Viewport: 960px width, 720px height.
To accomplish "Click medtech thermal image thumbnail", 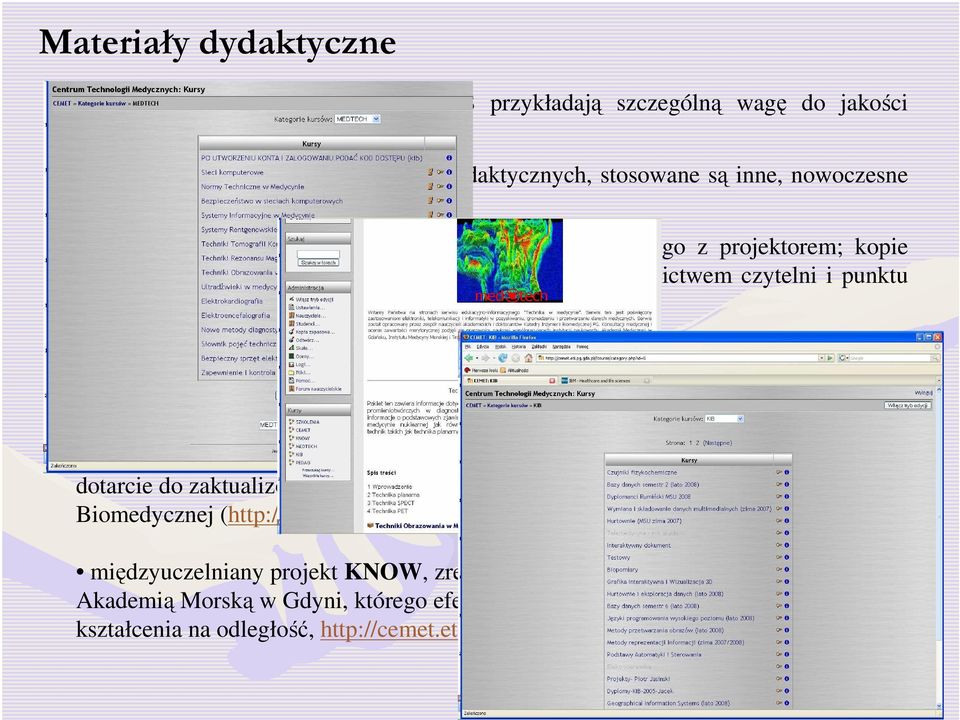I will (510, 261).
